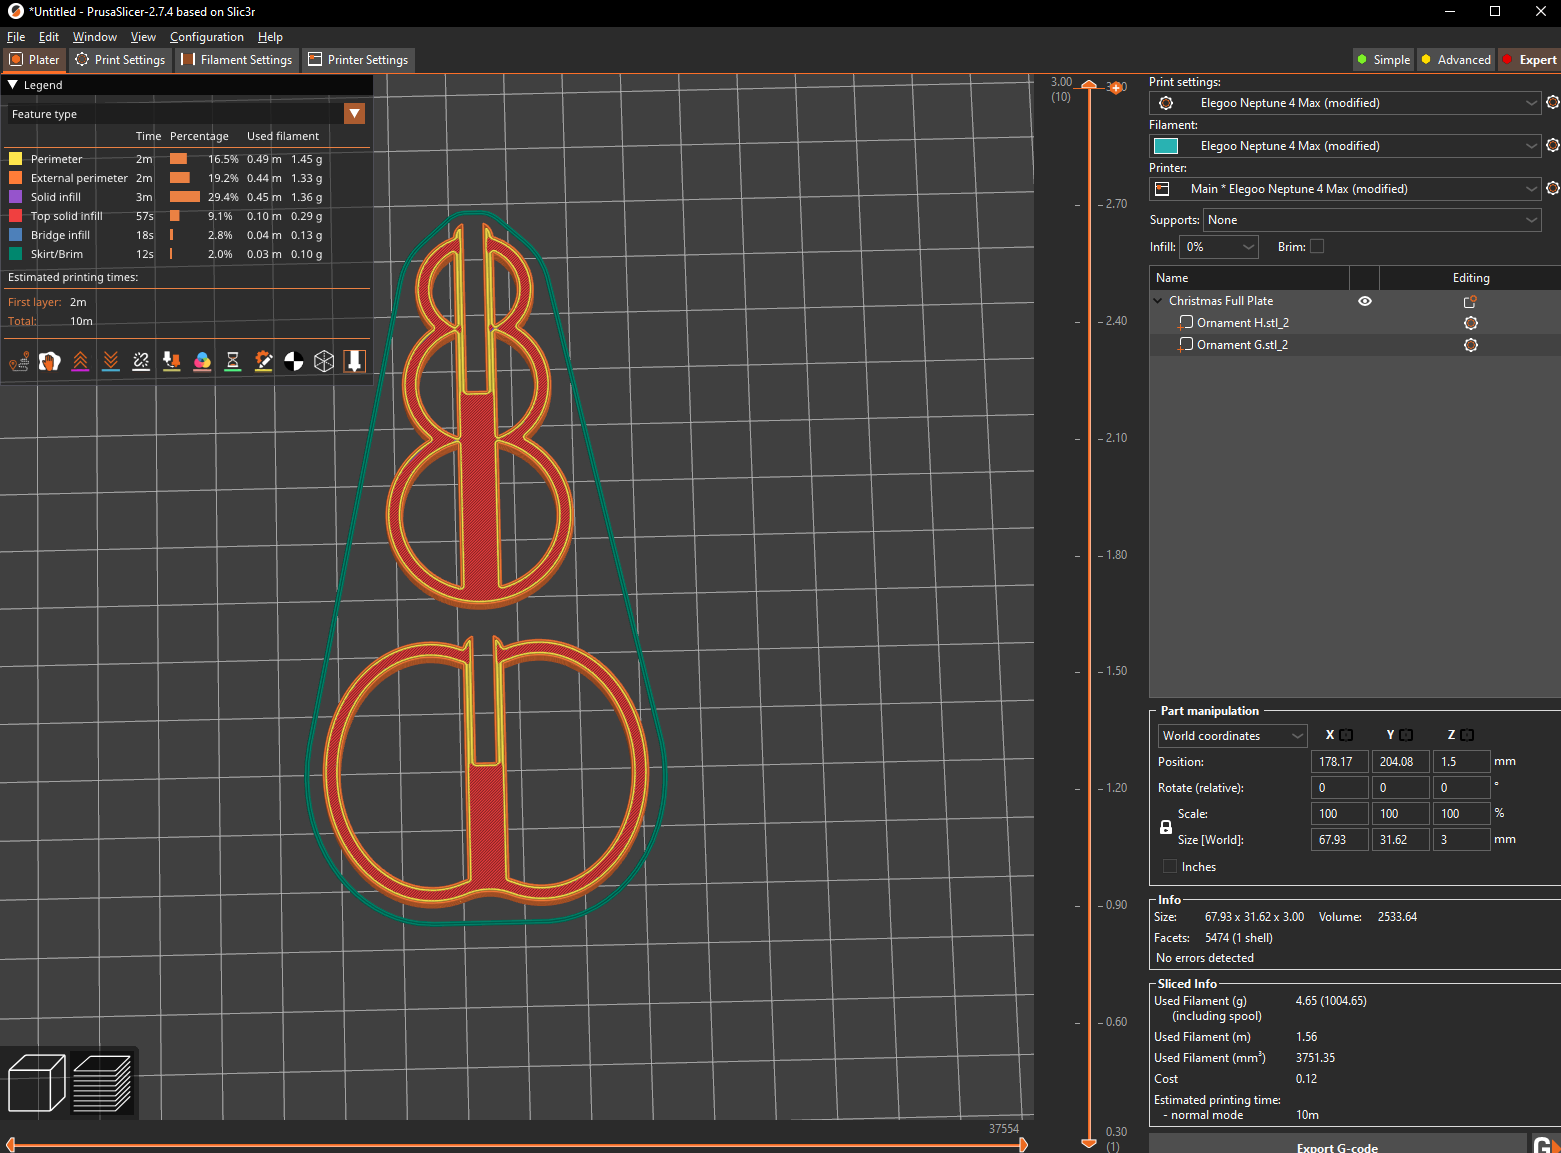Open Feature type view dropdown arrow
1561x1153 pixels.
(x=354, y=114)
